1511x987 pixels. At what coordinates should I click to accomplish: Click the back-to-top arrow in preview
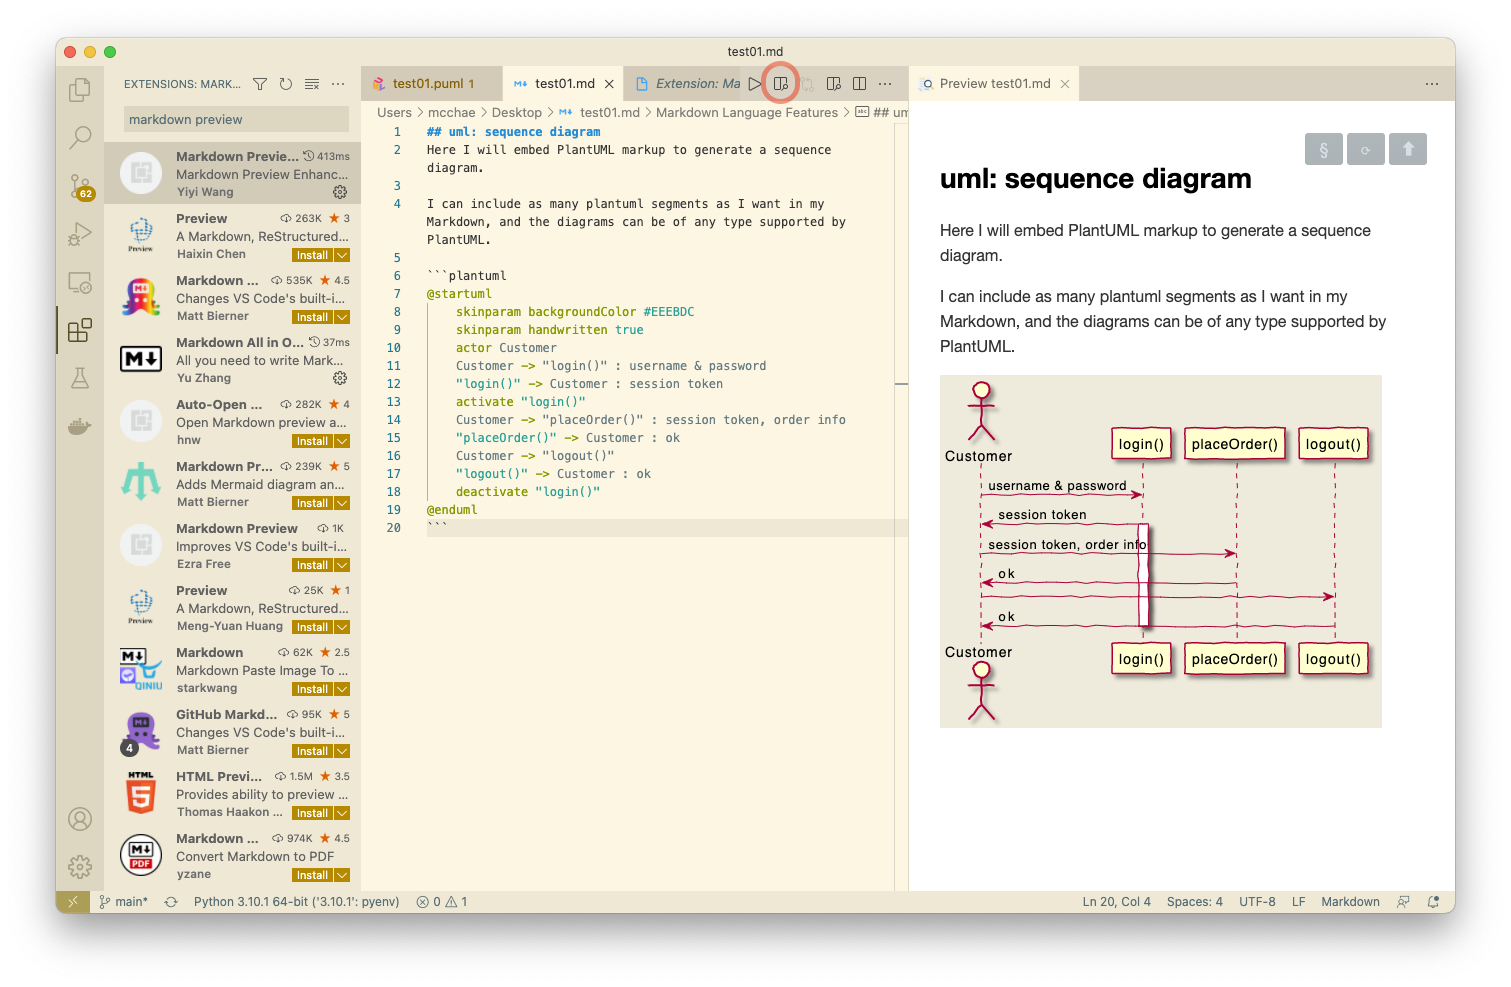[1408, 149]
